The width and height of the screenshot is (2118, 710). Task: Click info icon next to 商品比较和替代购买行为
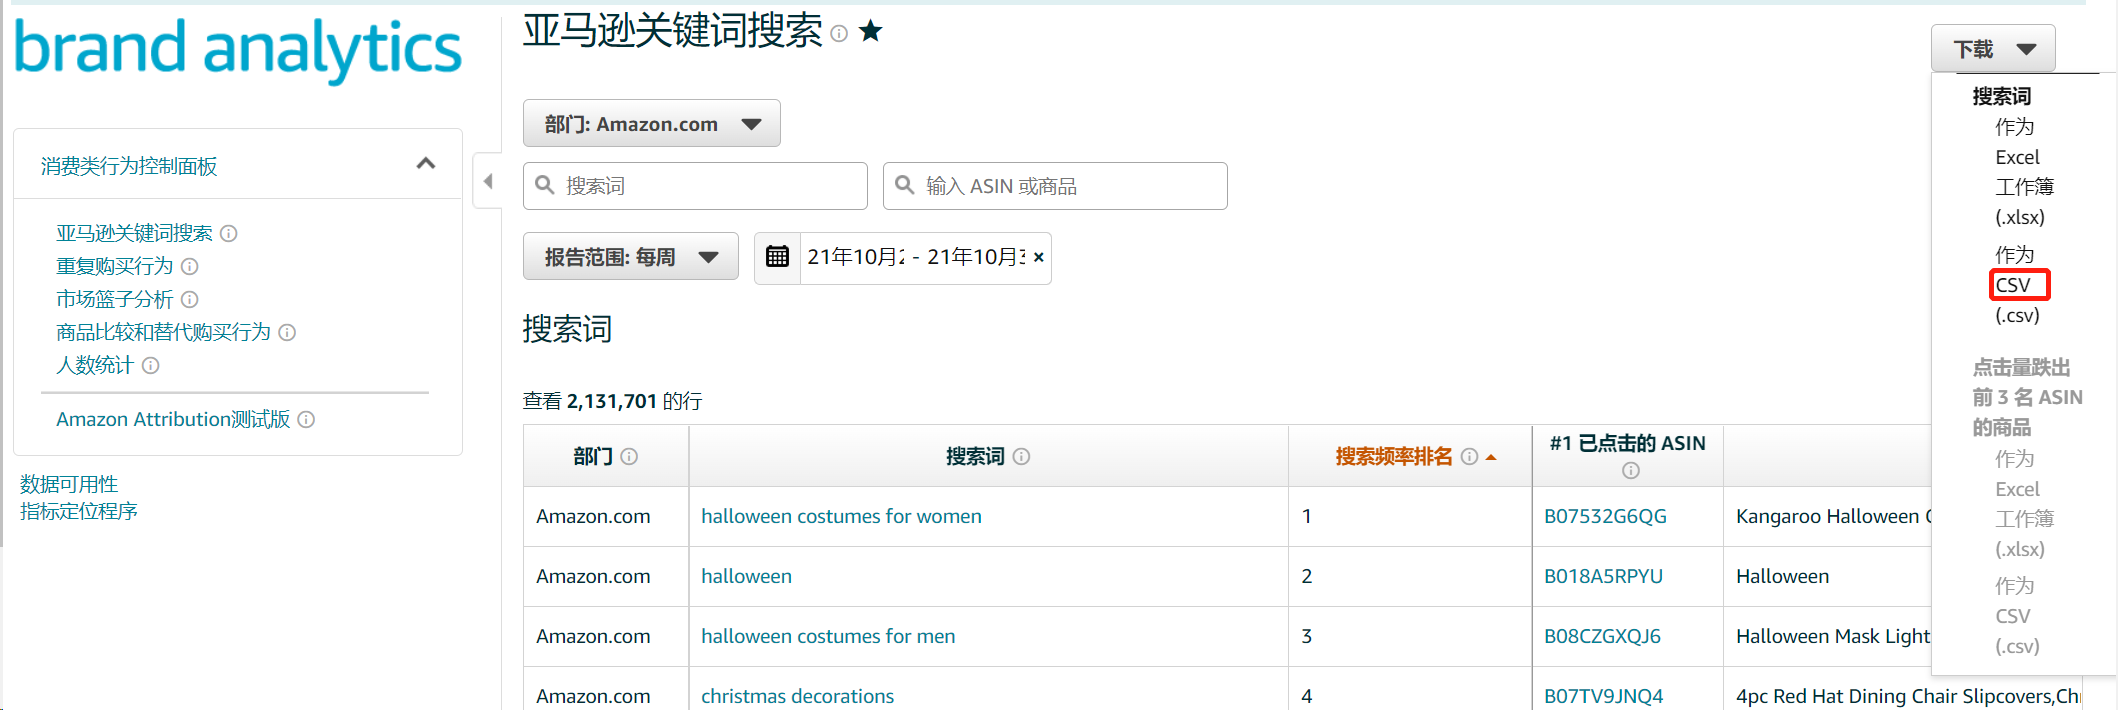point(287,332)
